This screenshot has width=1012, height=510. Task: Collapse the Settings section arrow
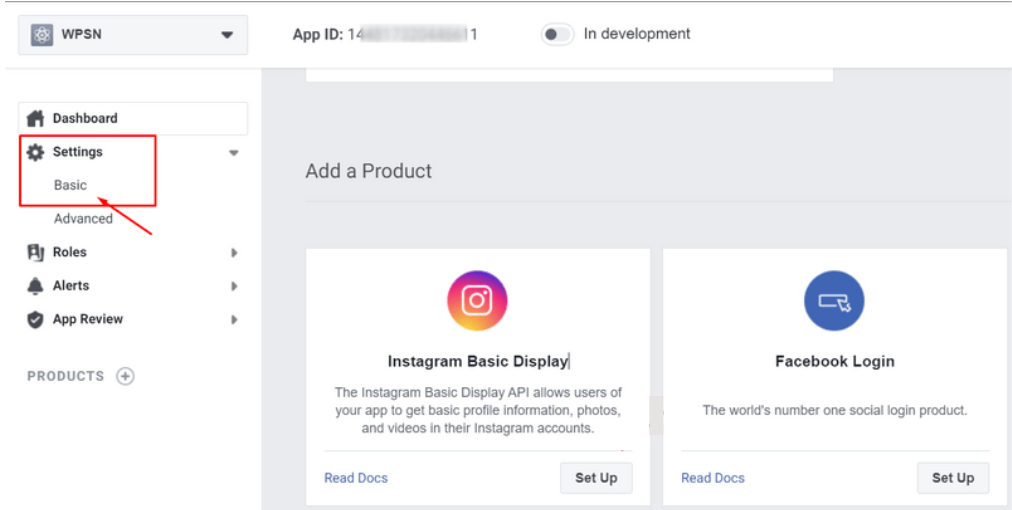coord(234,153)
